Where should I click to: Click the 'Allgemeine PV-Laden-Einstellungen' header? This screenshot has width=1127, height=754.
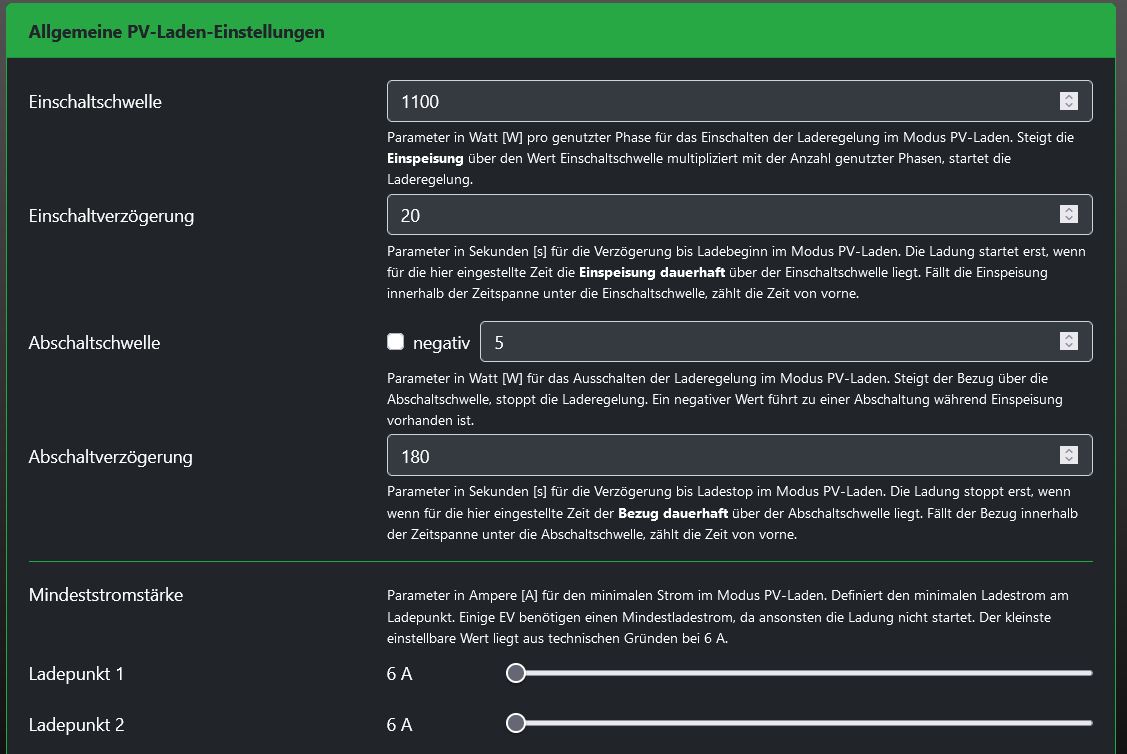point(176,32)
